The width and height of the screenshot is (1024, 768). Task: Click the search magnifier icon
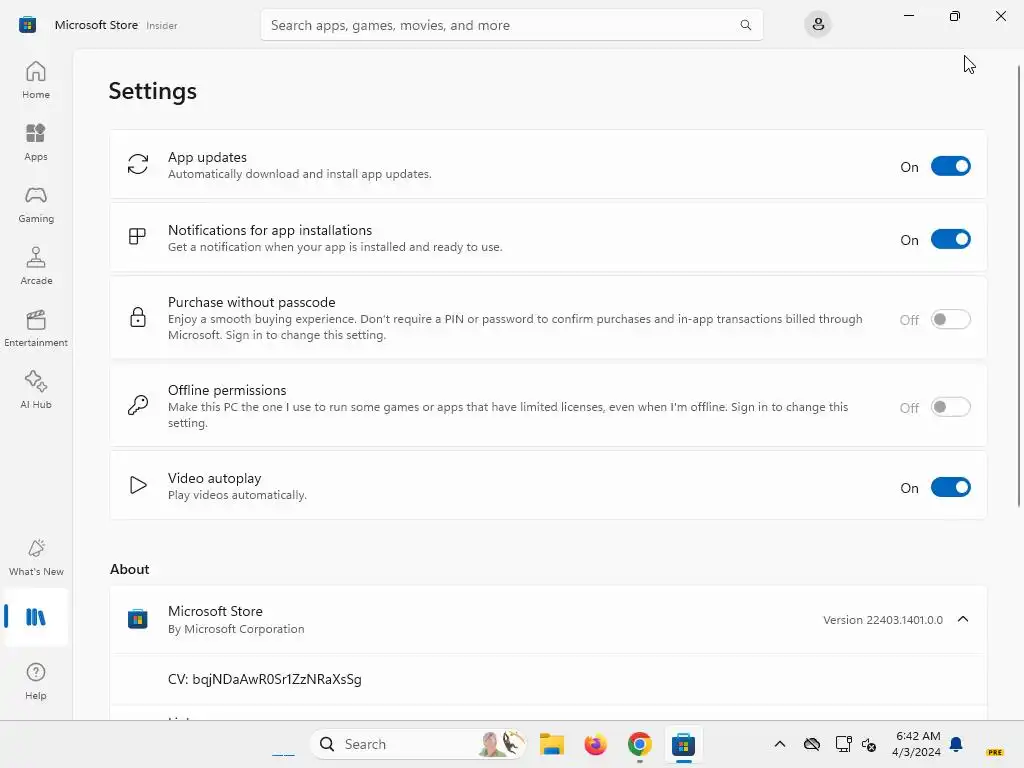pos(745,25)
